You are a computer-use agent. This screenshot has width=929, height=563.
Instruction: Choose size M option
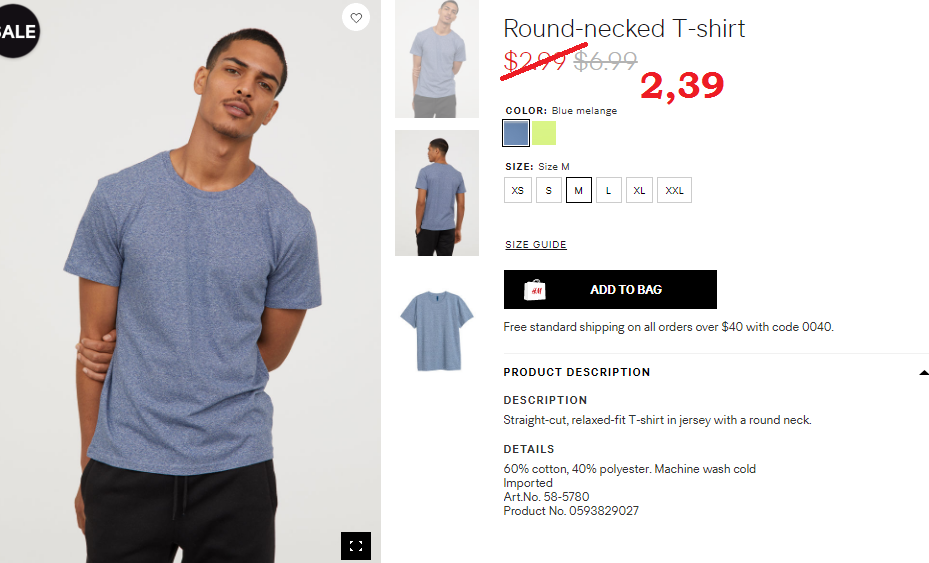[578, 190]
